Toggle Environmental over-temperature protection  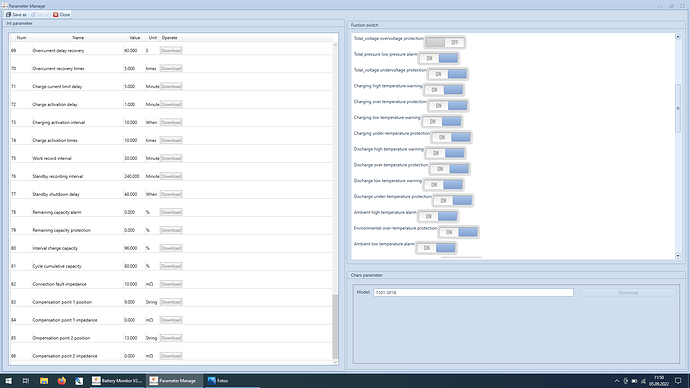pos(458,232)
